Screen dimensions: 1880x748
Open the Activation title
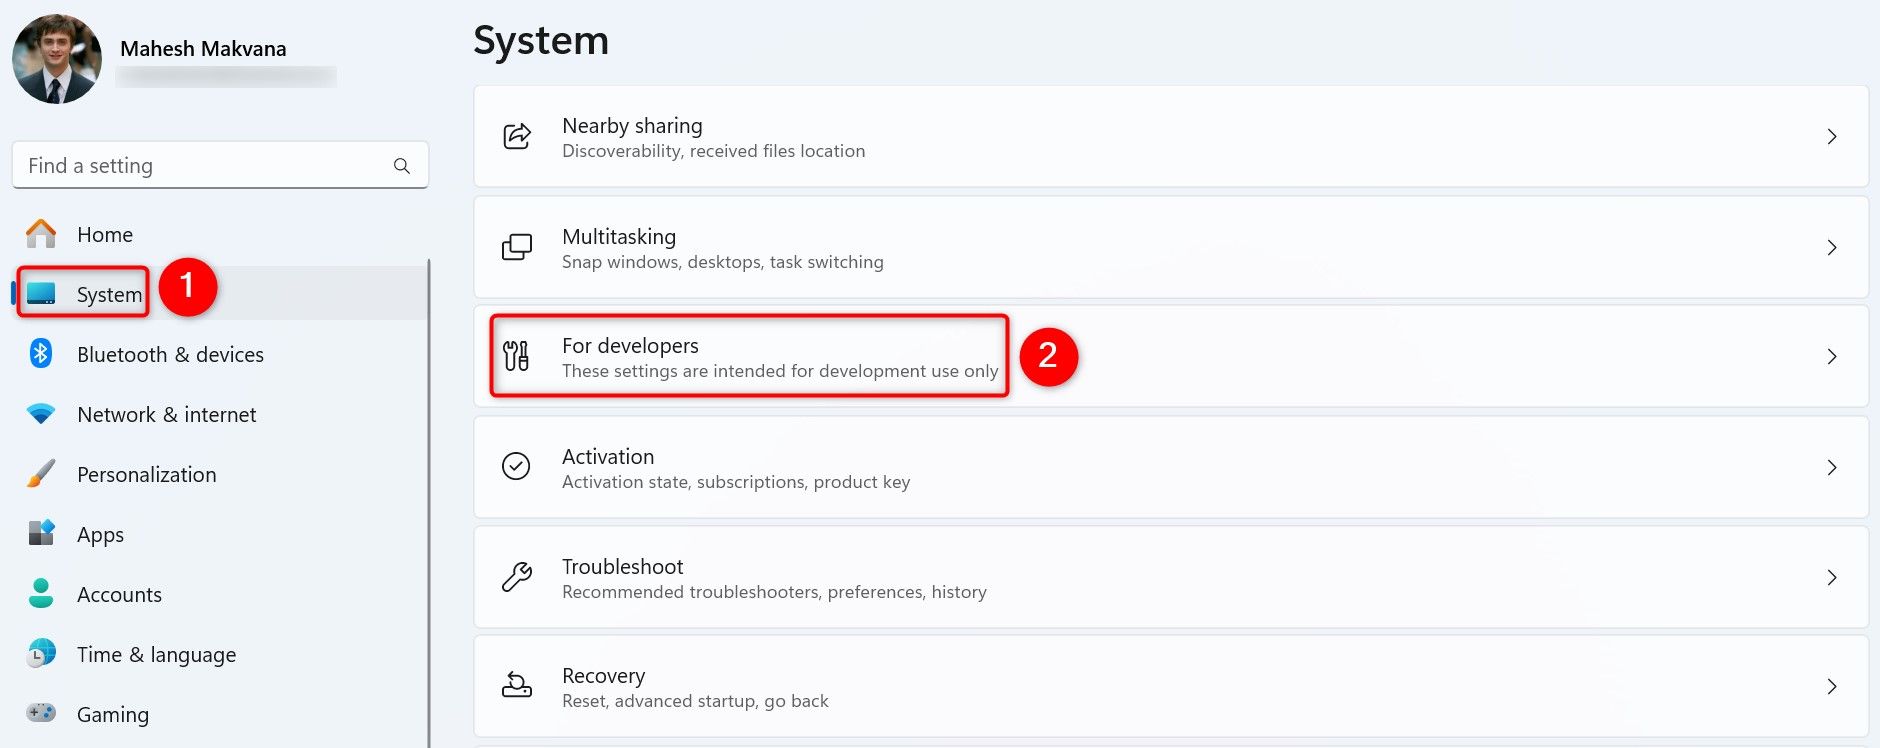[608, 456]
